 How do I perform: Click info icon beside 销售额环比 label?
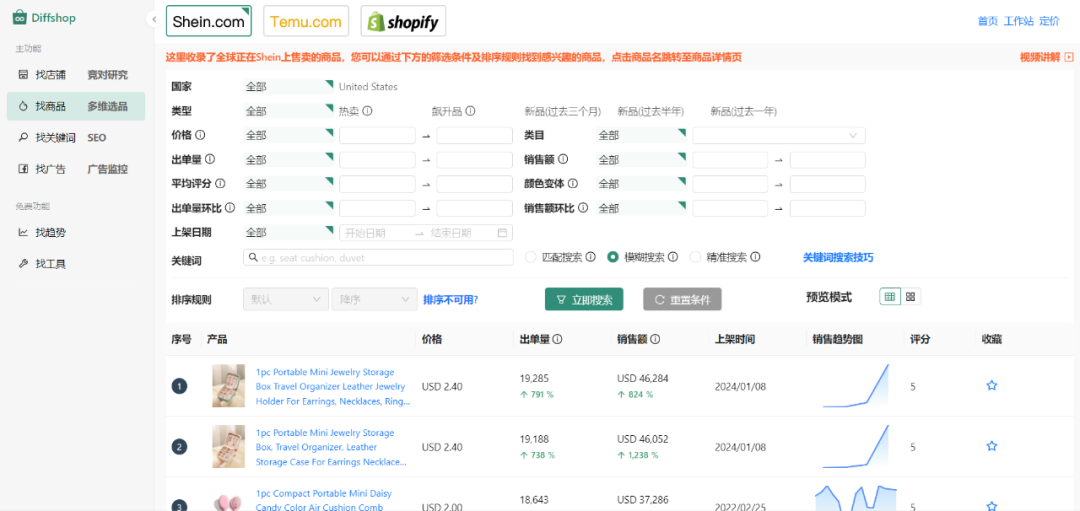tap(583, 207)
